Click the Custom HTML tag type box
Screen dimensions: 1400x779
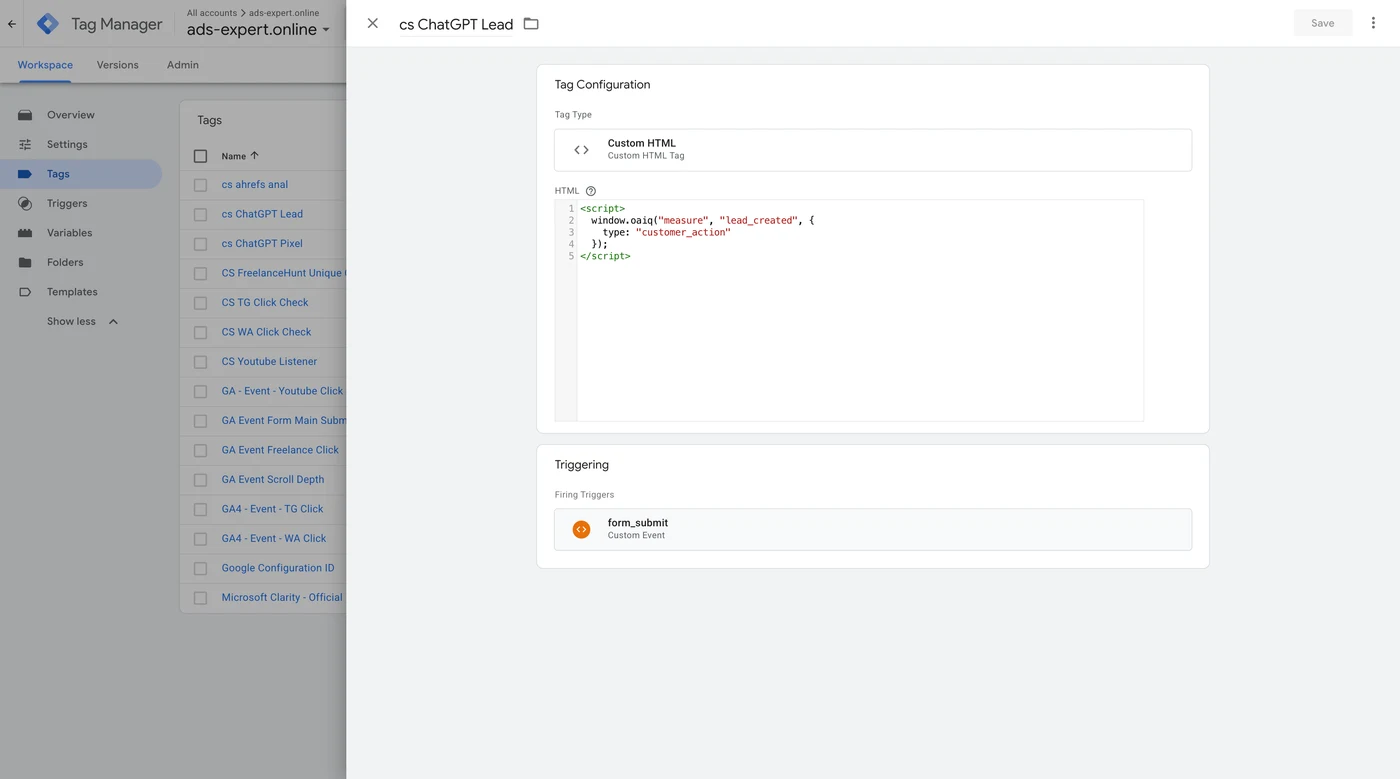(x=873, y=150)
